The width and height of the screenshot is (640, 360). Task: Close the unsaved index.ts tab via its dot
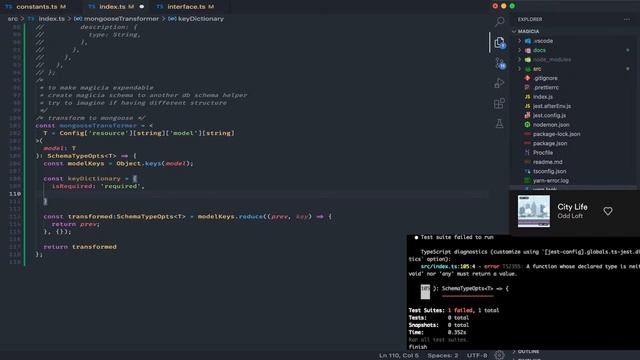click(x=142, y=7)
